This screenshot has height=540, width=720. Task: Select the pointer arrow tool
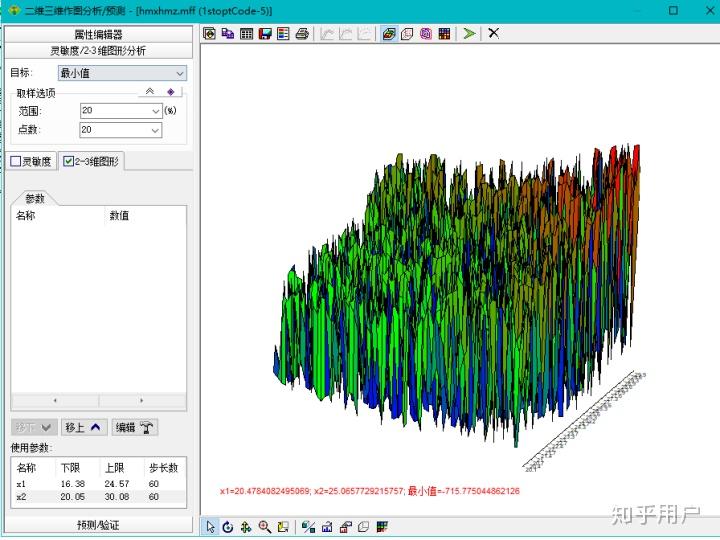click(210, 527)
